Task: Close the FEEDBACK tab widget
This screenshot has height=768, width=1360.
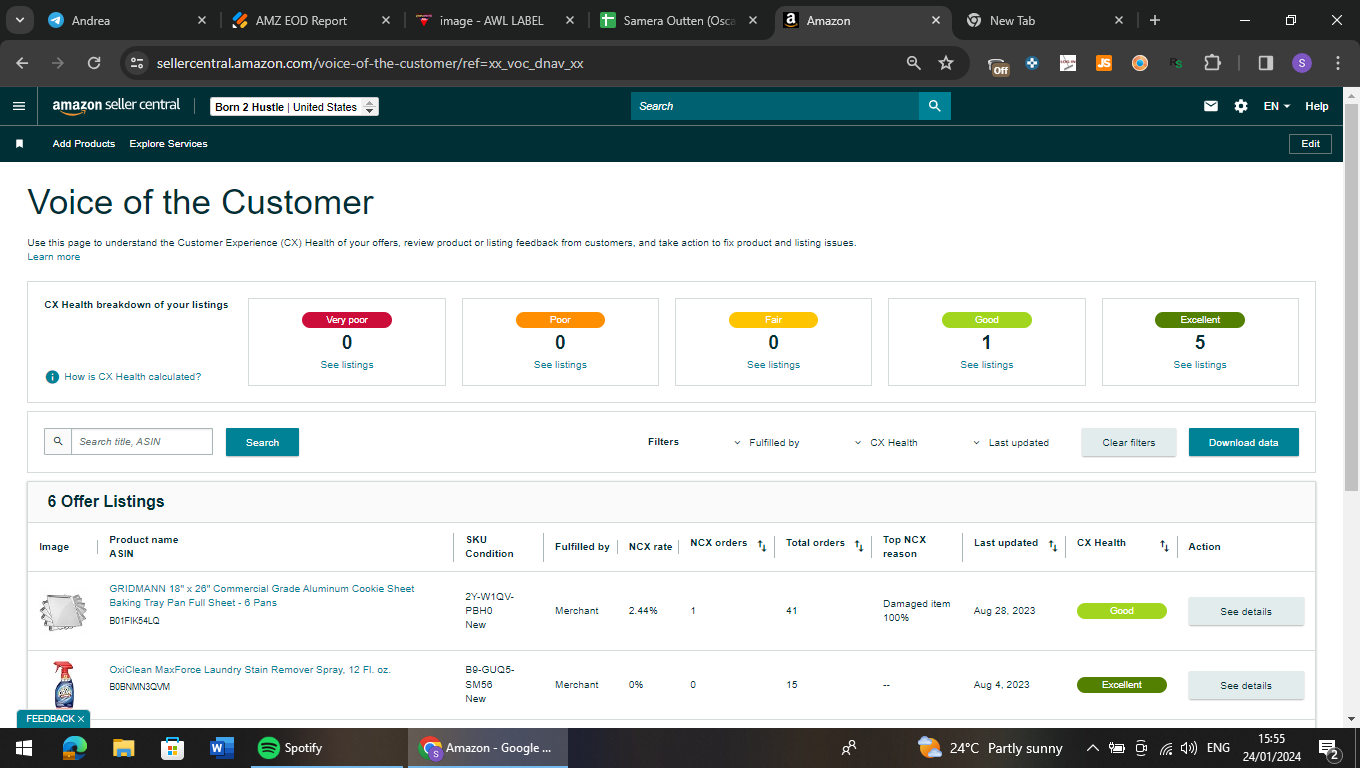Action: (81, 719)
